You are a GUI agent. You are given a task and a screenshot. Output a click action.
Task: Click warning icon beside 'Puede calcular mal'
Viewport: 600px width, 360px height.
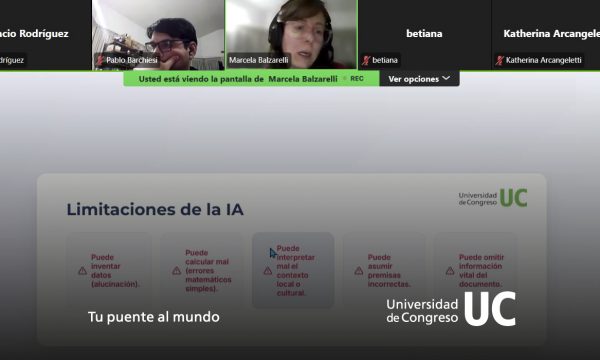click(x=176, y=271)
